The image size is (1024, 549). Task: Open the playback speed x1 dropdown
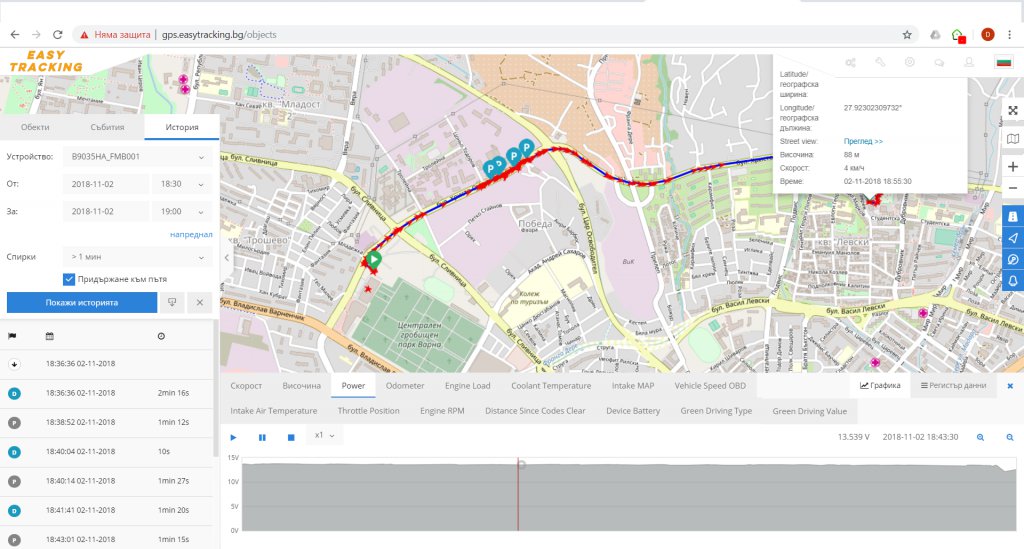(x=325, y=435)
